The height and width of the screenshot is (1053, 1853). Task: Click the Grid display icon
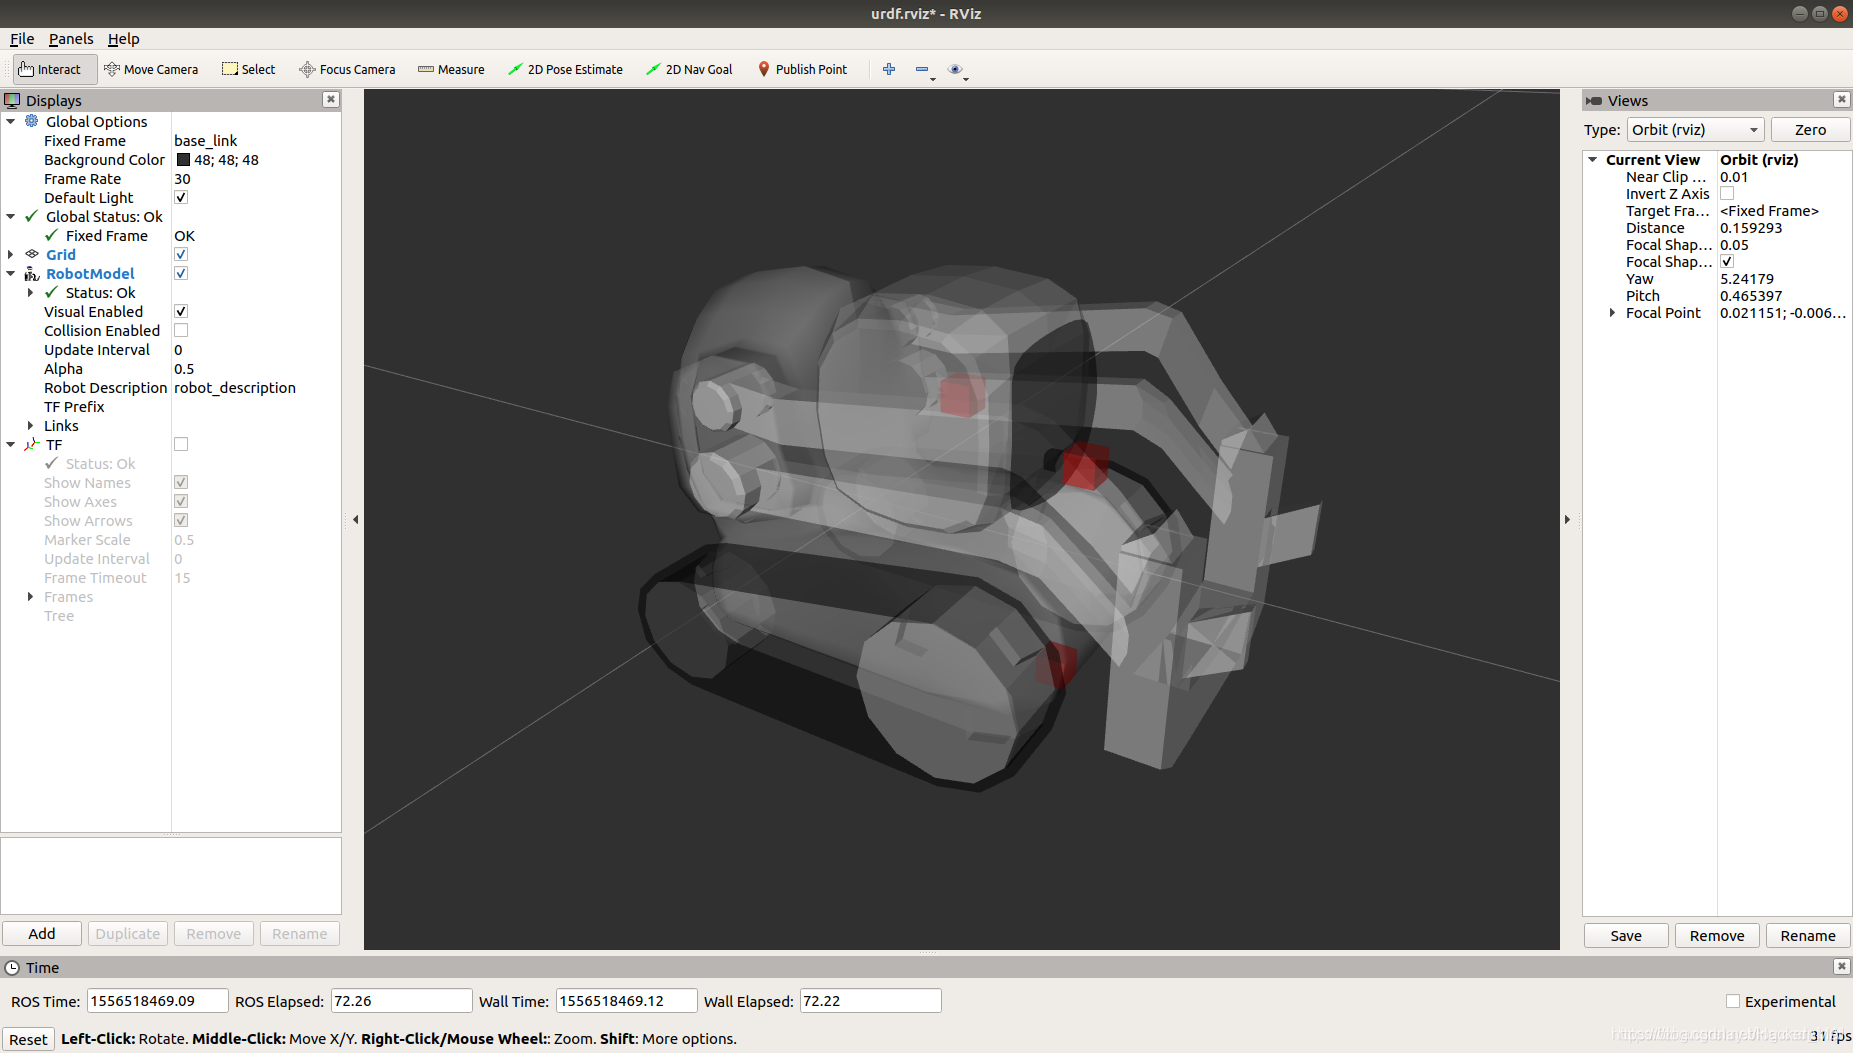pyautogui.click(x=32, y=254)
